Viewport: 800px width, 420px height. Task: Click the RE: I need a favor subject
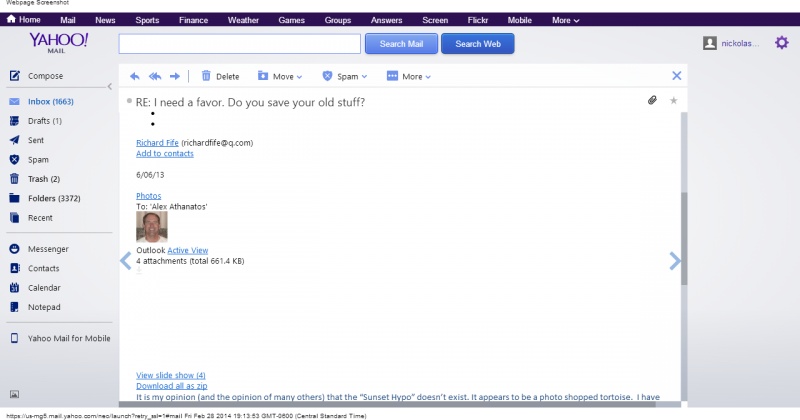pyautogui.click(x=250, y=102)
